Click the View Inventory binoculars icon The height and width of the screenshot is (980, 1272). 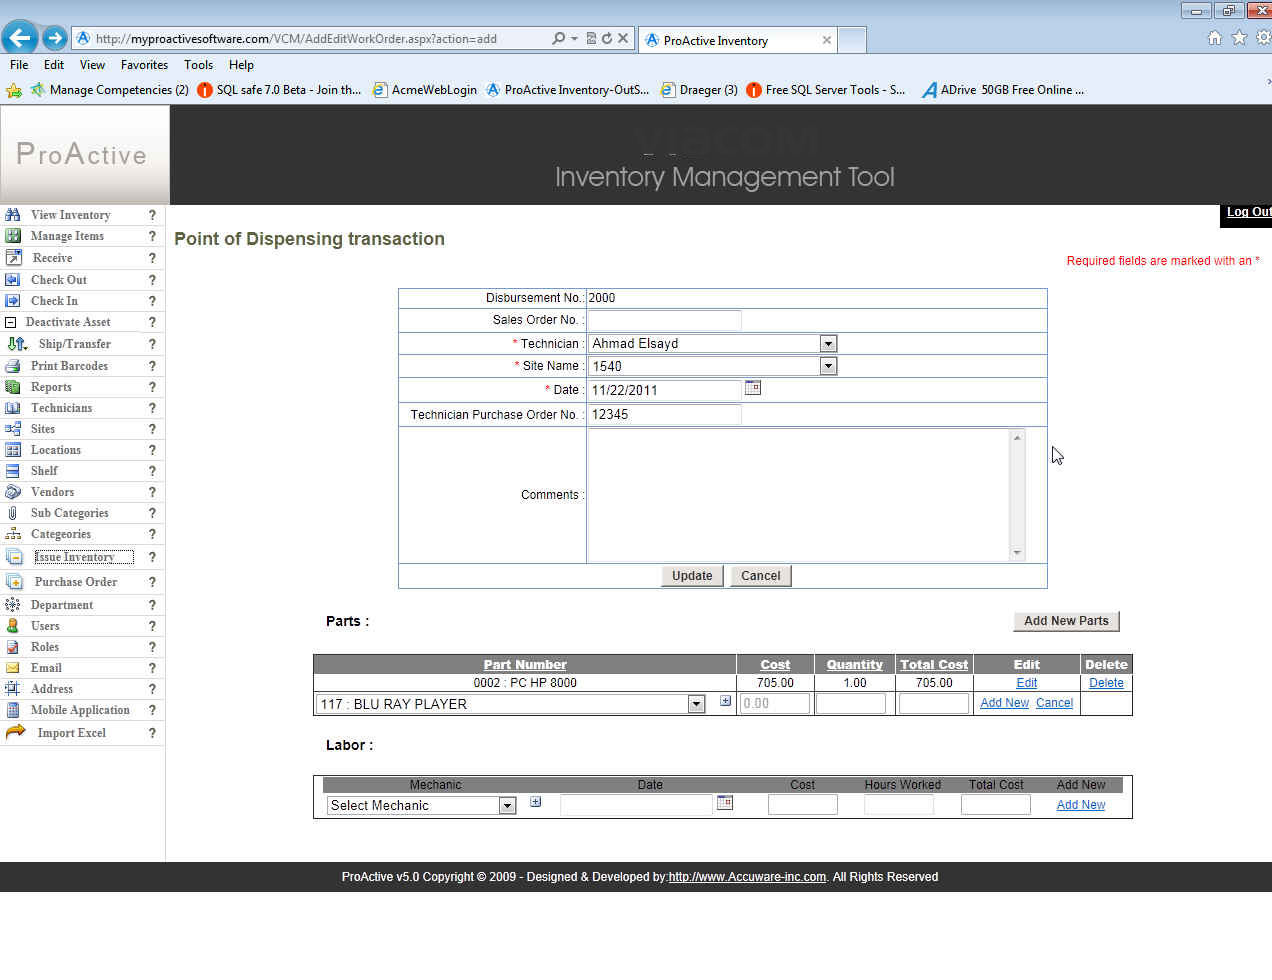click(13, 215)
